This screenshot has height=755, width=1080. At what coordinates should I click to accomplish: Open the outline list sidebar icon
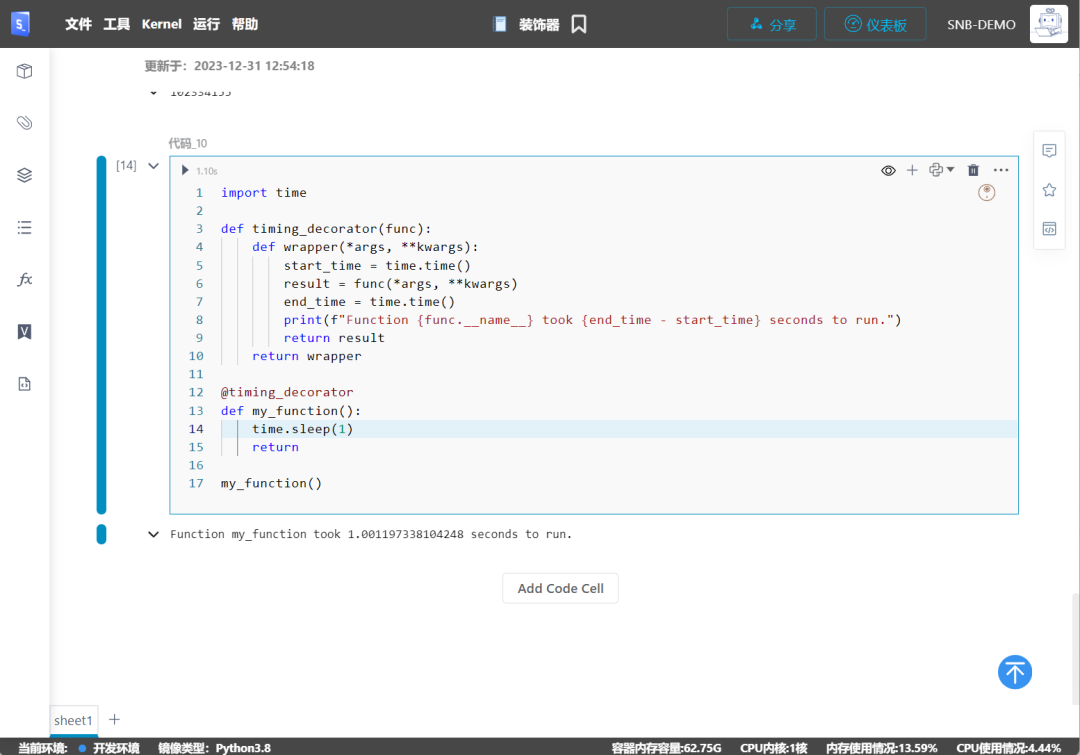[x=25, y=227]
